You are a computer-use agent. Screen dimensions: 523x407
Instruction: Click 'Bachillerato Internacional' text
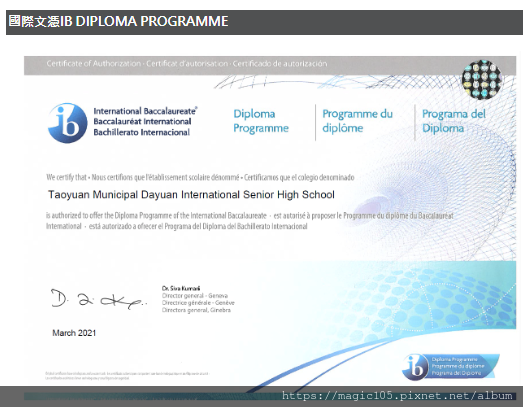142,132
